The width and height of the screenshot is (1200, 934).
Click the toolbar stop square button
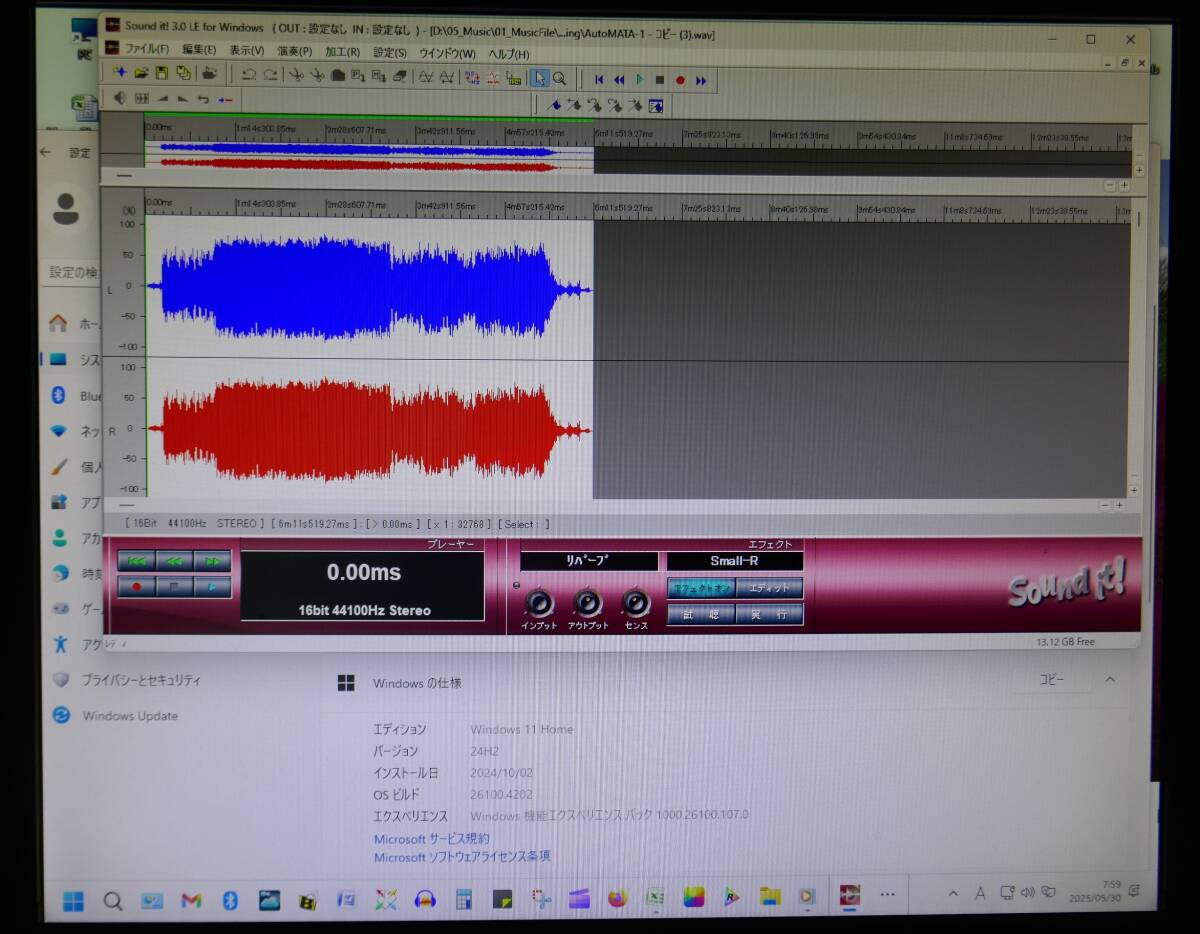click(660, 79)
